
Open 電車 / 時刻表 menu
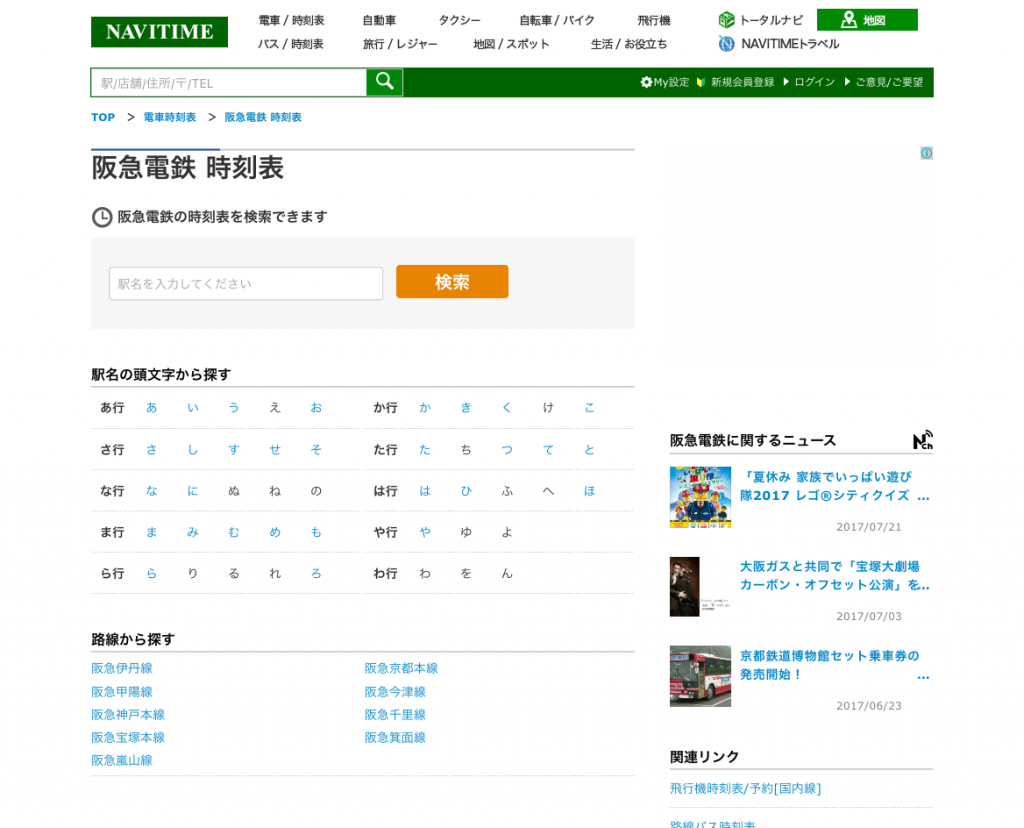[291, 20]
